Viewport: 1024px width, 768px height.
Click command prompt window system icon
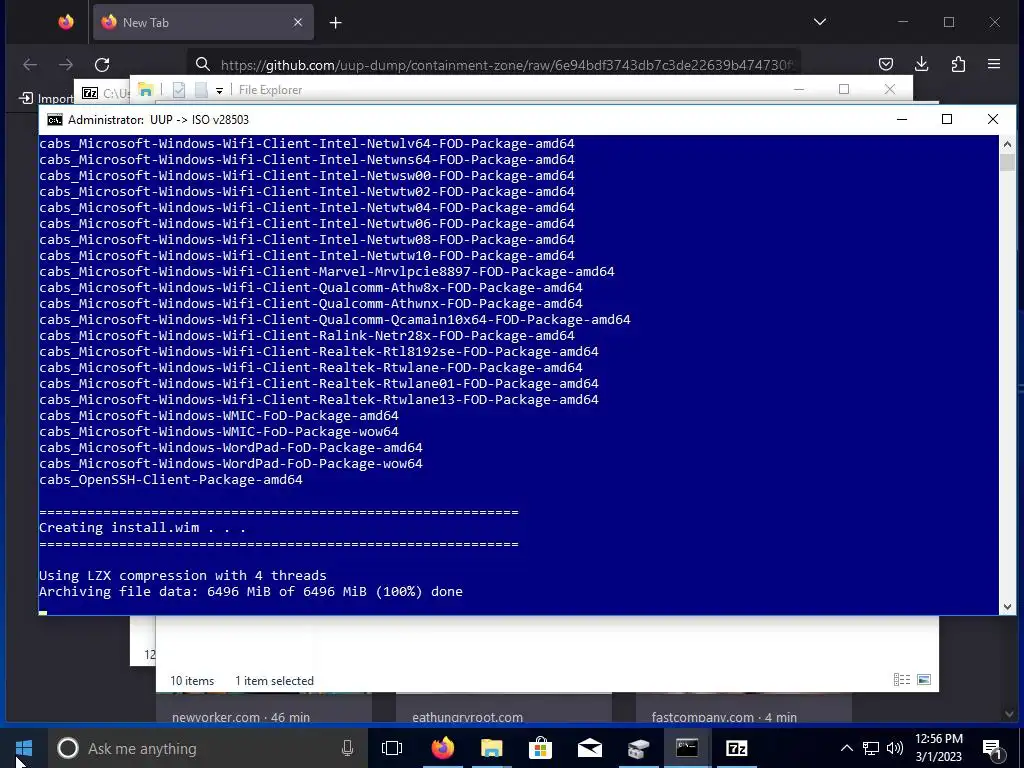(x=55, y=120)
